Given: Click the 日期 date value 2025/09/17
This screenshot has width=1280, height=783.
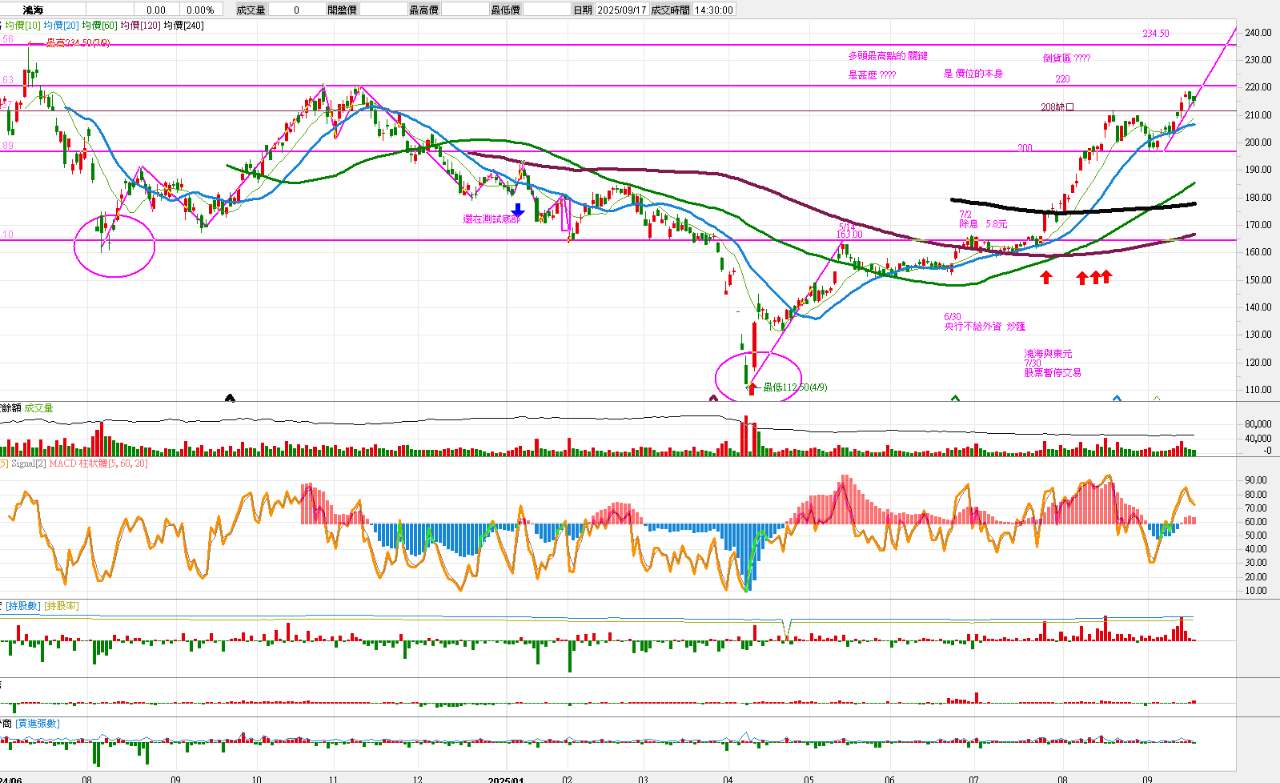Looking at the screenshot, I should pyautogui.click(x=622, y=9).
